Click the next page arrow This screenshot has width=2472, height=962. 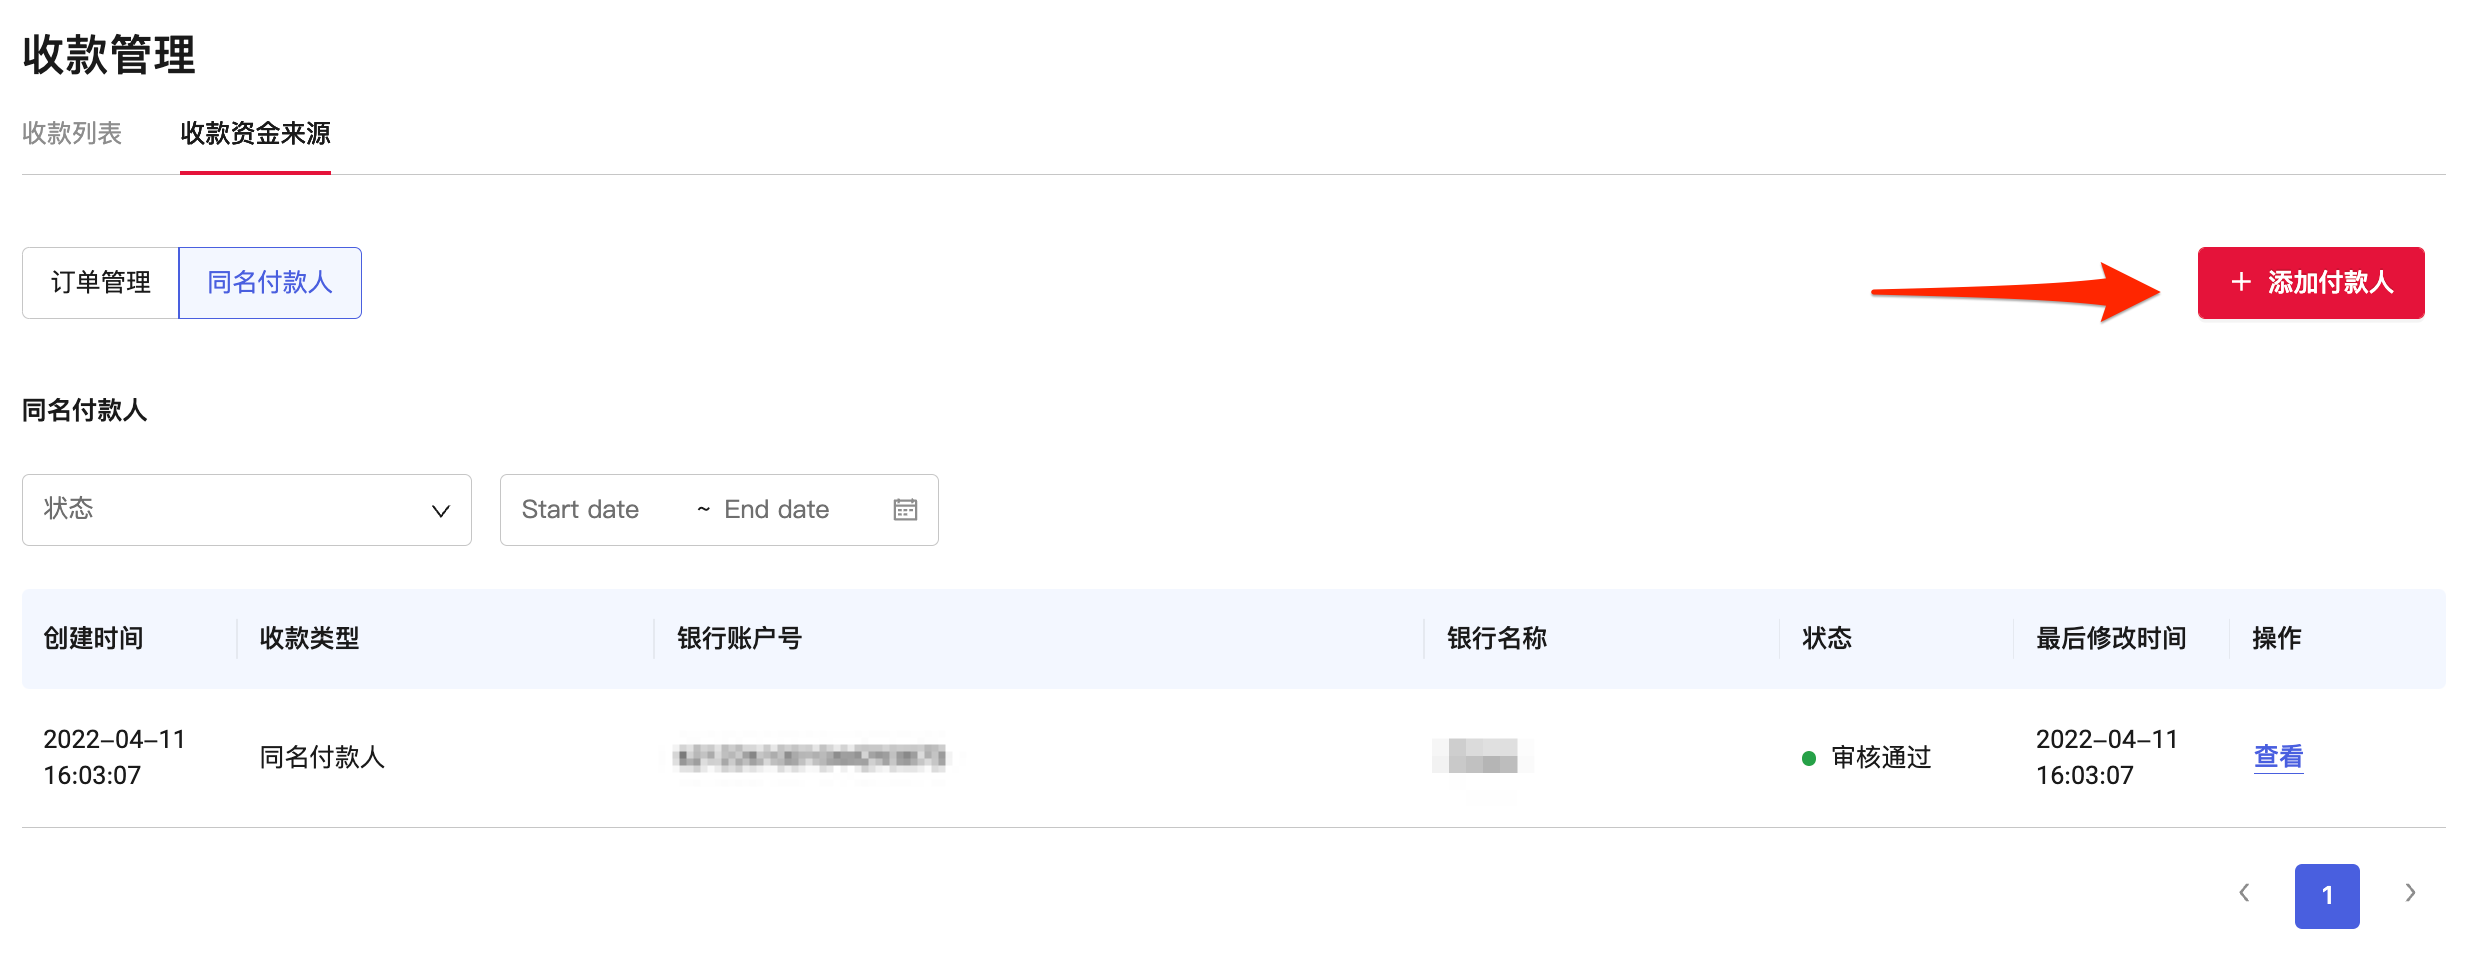[2410, 893]
